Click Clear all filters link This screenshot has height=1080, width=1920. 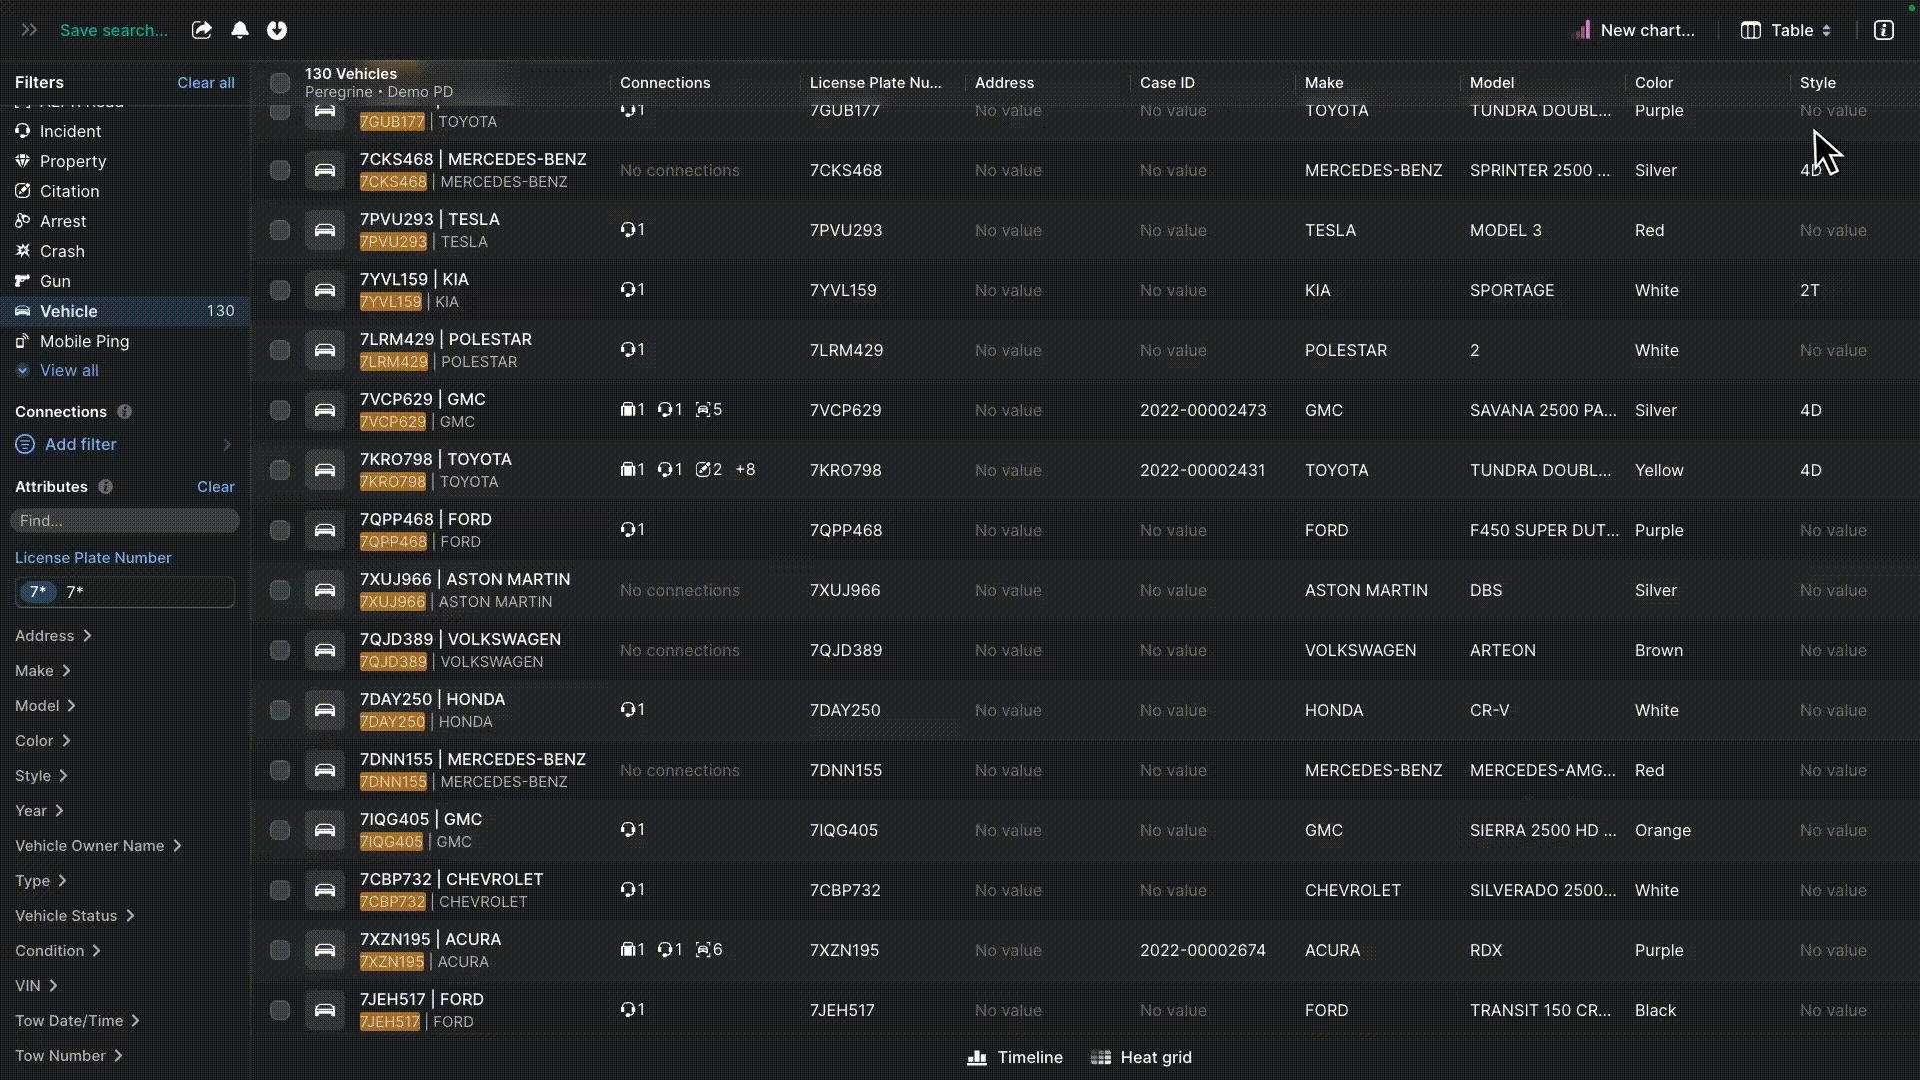click(x=206, y=83)
